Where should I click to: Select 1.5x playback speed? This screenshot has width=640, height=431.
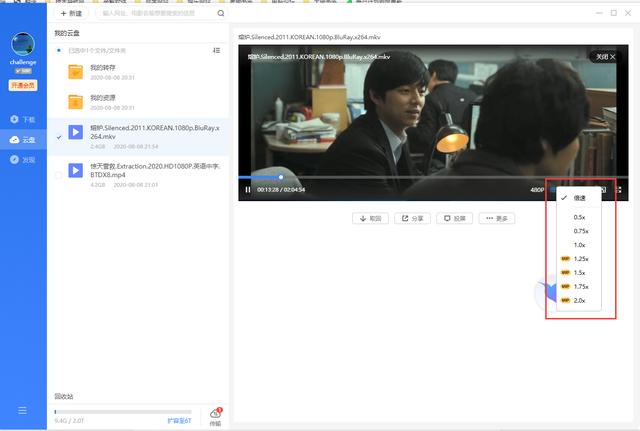(x=579, y=272)
